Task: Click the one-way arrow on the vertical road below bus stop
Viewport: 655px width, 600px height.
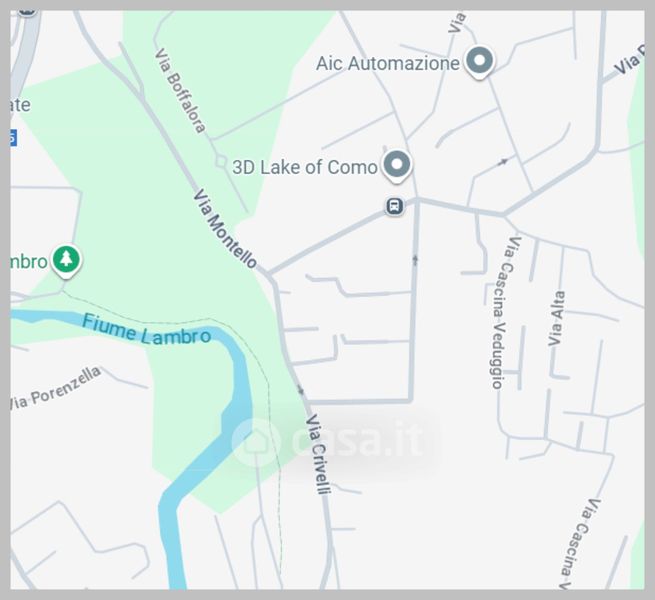Action: (415, 260)
